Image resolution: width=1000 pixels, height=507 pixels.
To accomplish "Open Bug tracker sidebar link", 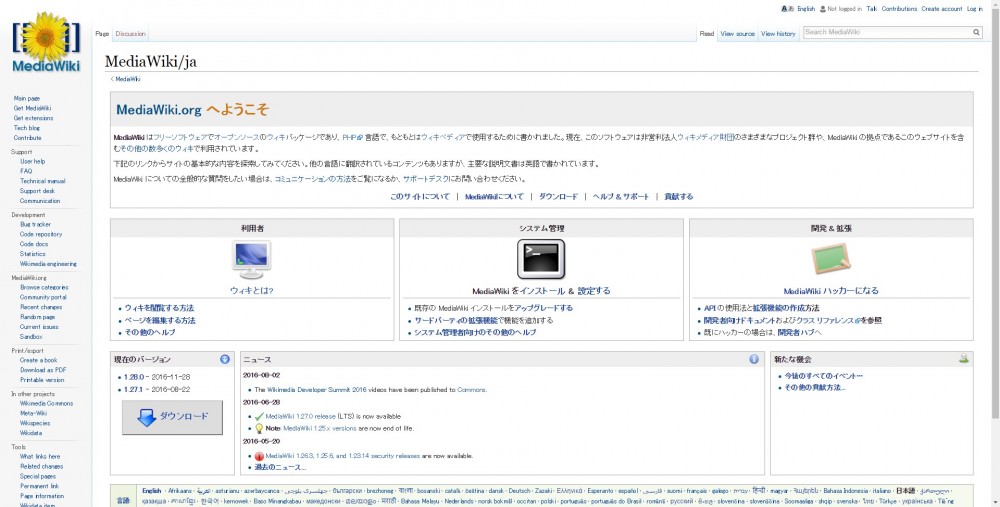I will coord(35,224).
